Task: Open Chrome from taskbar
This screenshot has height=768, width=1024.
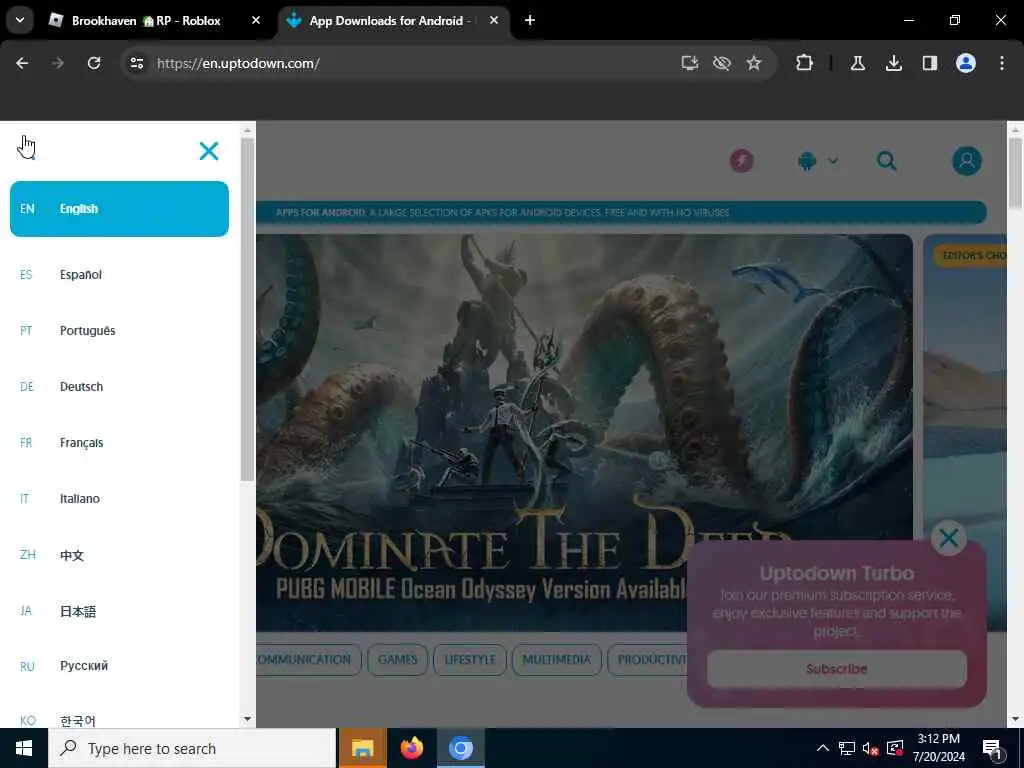Action: pos(460,748)
